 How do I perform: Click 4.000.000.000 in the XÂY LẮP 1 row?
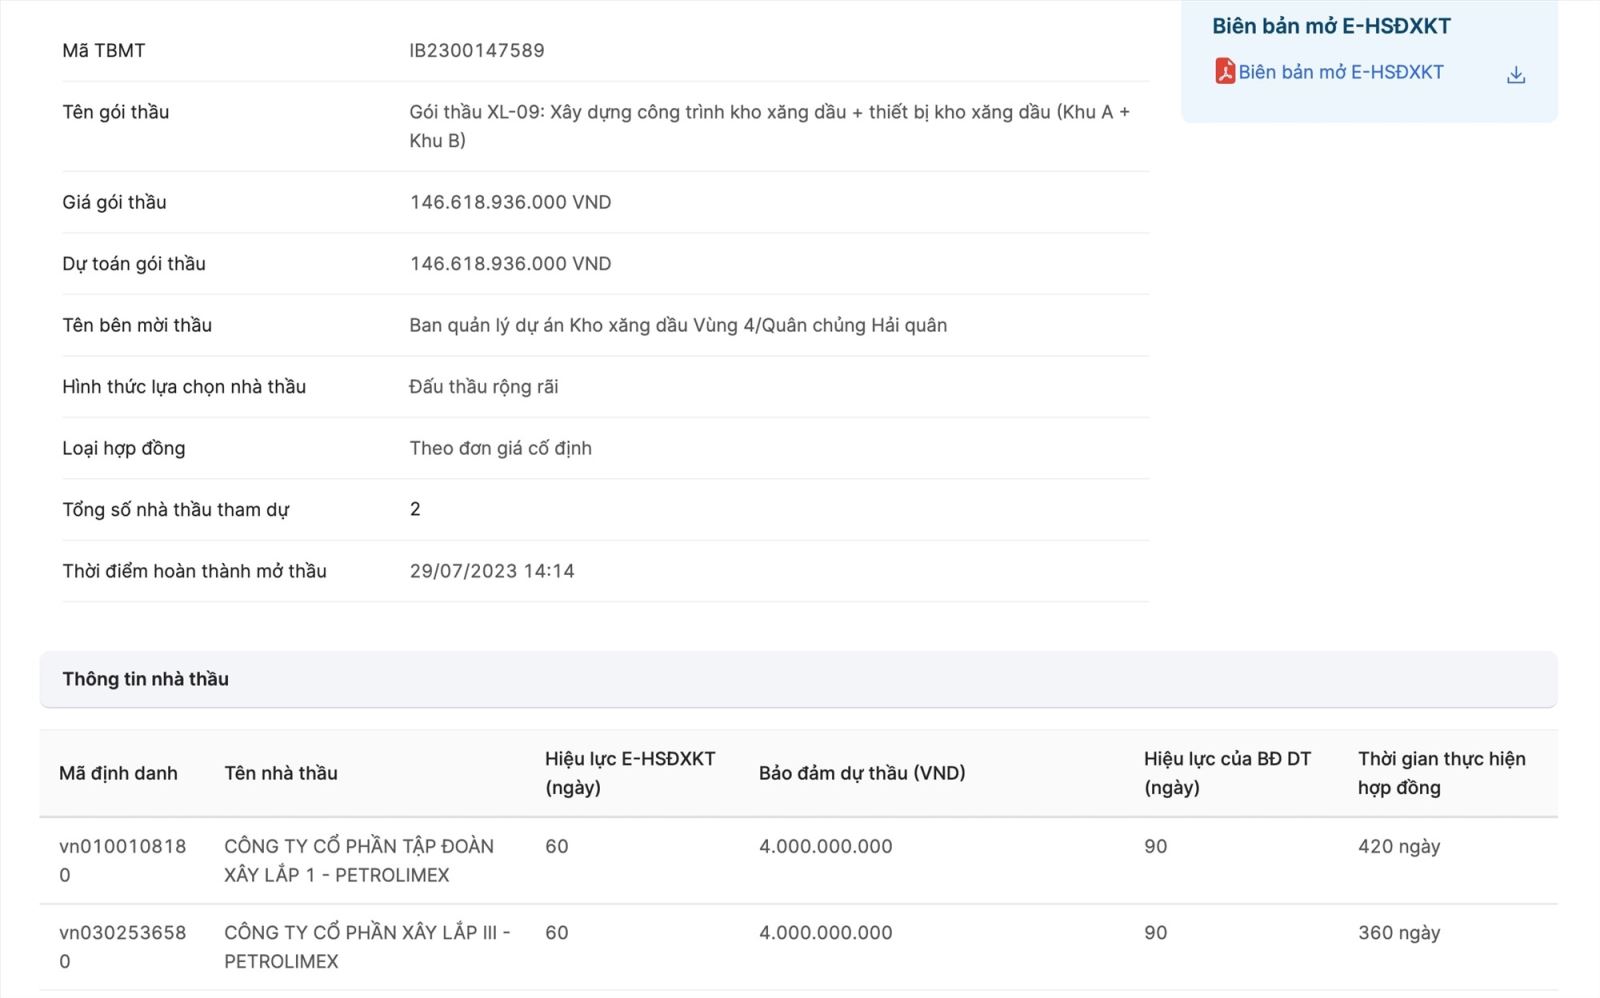pos(826,846)
